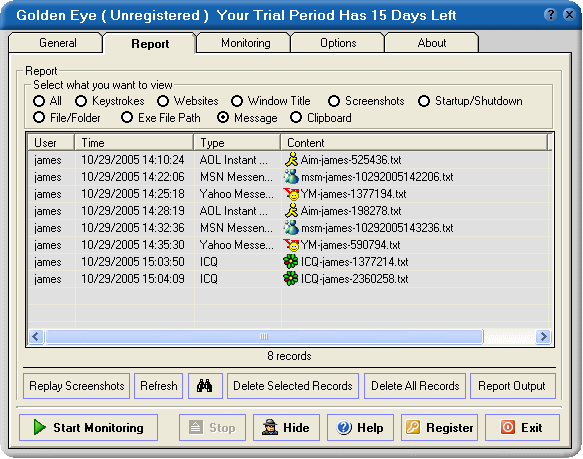The height and width of the screenshot is (459, 583).
Task: Open the Report tab
Action: pos(150,44)
